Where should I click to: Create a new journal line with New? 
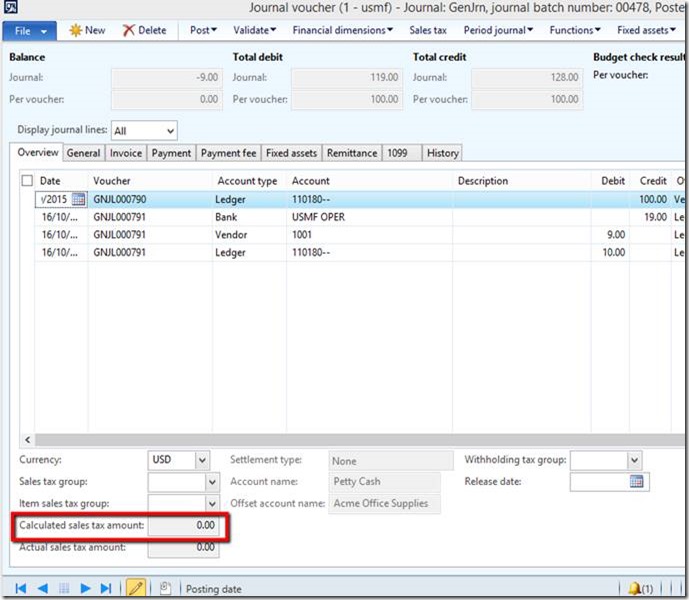tap(87, 30)
